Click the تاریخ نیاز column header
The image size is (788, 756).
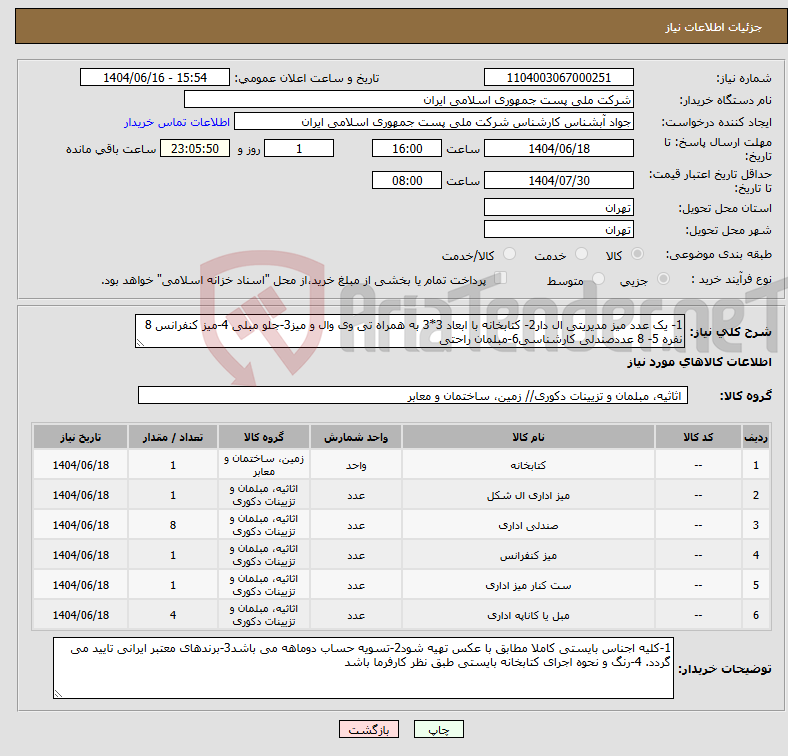80,437
